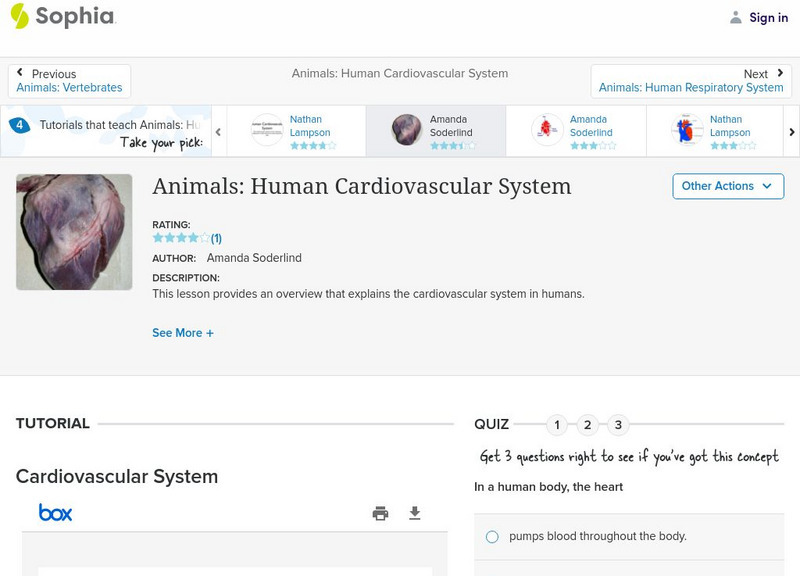Select quiz question 1 step
Image resolution: width=800 pixels, height=576 pixels.
(557, 425)
